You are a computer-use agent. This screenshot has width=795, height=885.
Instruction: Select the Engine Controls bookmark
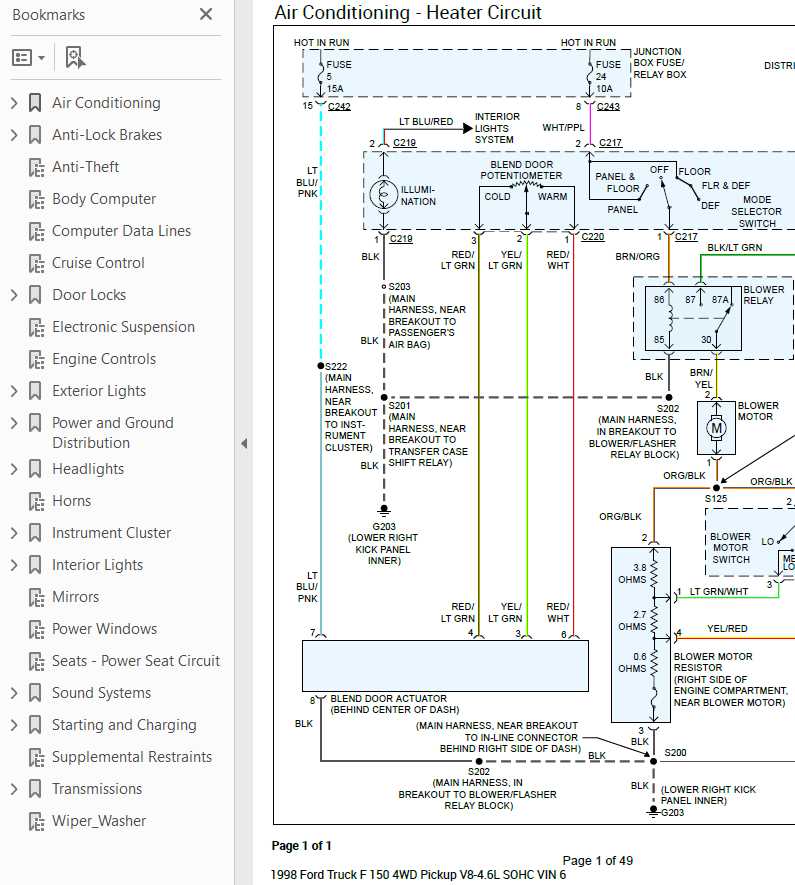[x=104, y=359]
